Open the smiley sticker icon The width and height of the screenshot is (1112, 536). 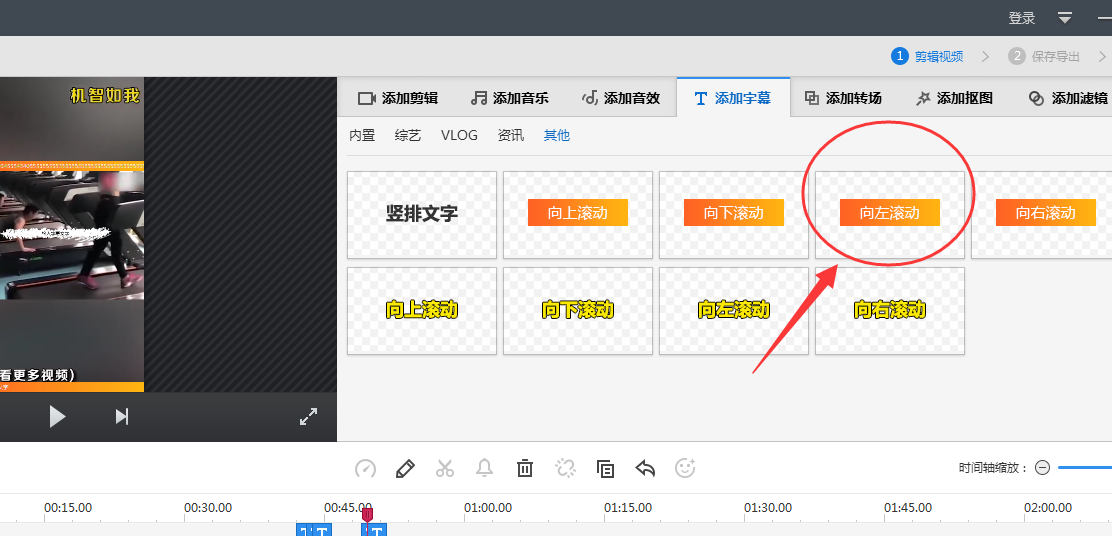(x=685, y=468)
